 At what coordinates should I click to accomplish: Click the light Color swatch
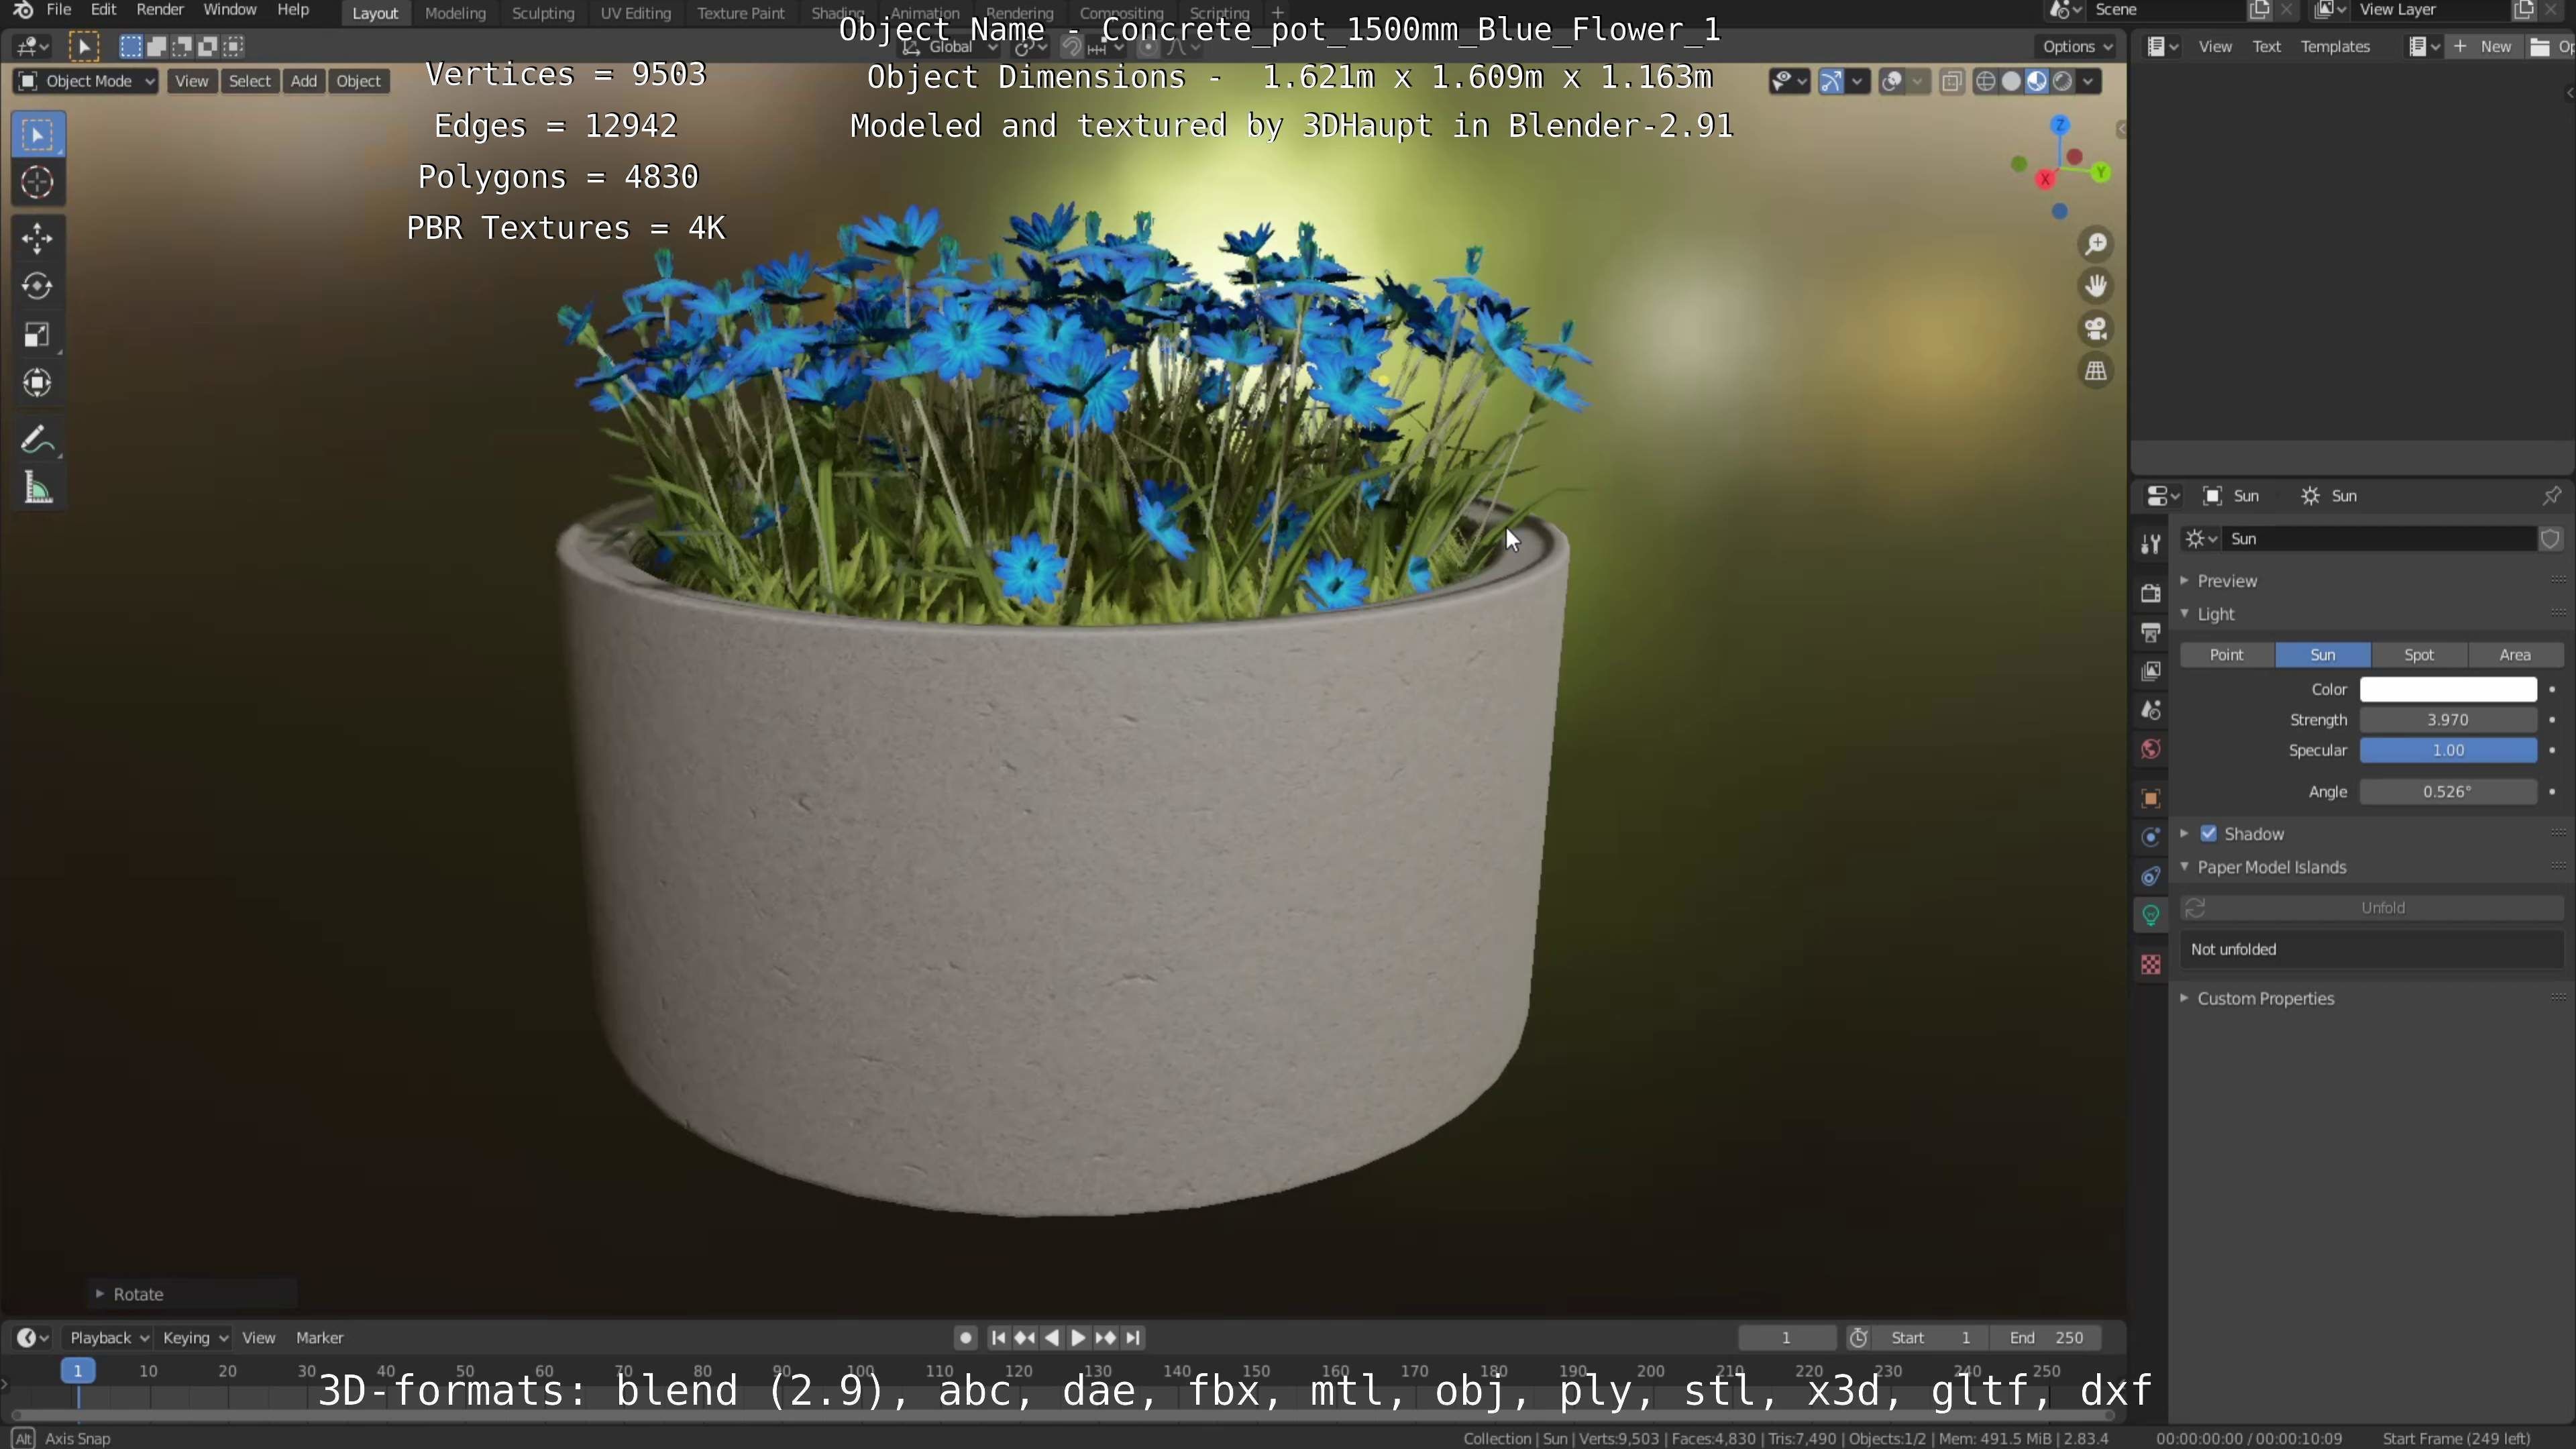tap(2447, 689)
